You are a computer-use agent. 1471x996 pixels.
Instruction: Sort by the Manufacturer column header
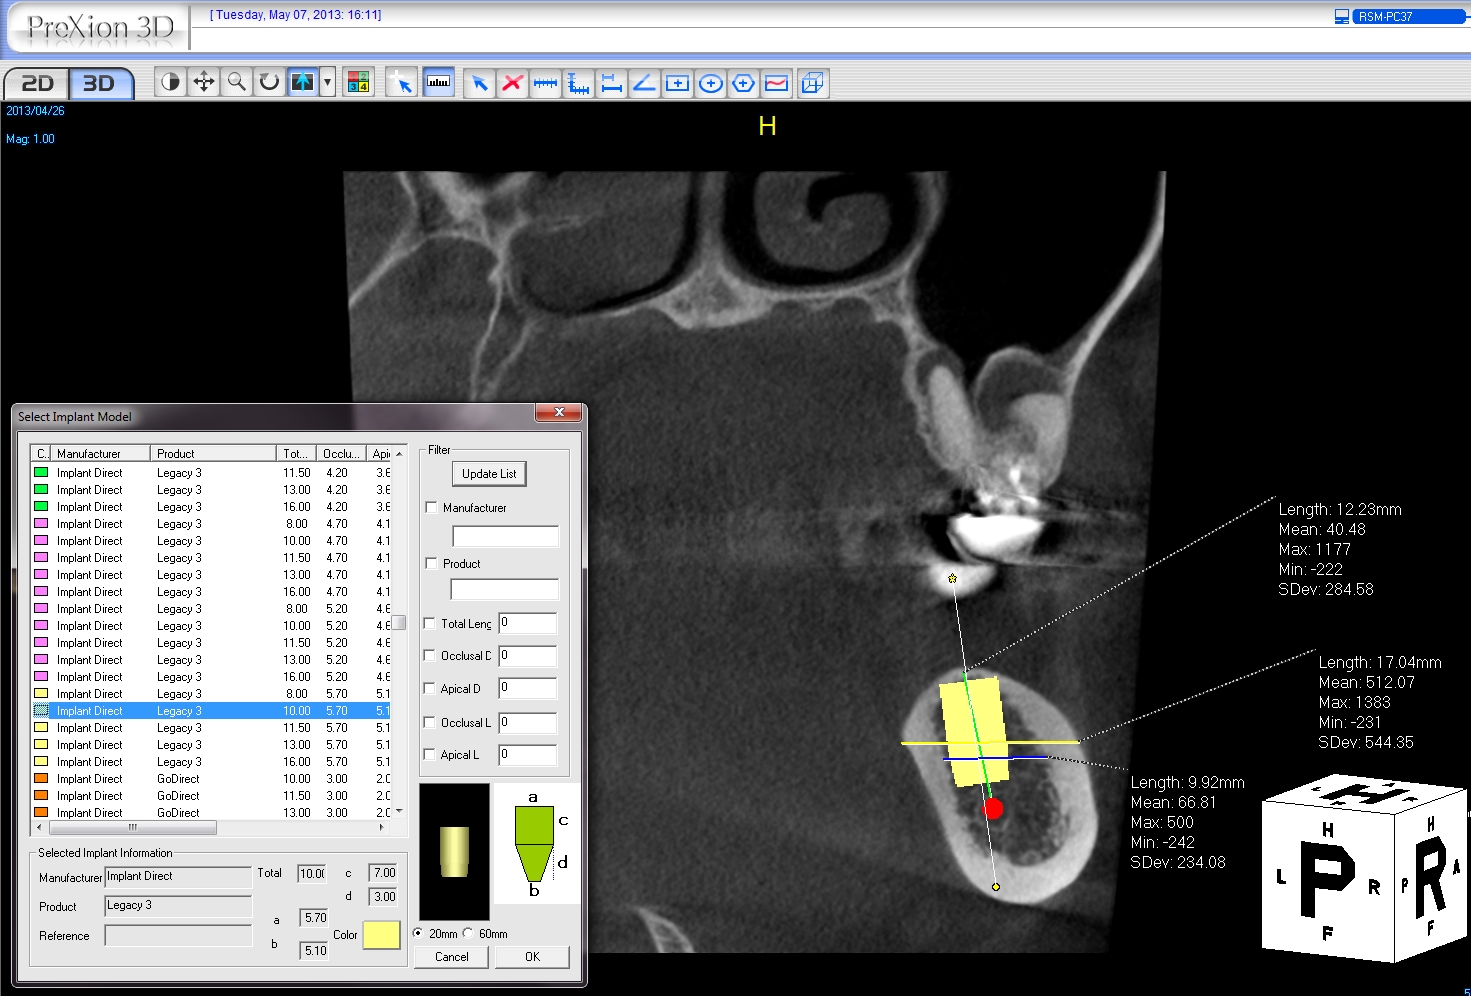point(100,453)
